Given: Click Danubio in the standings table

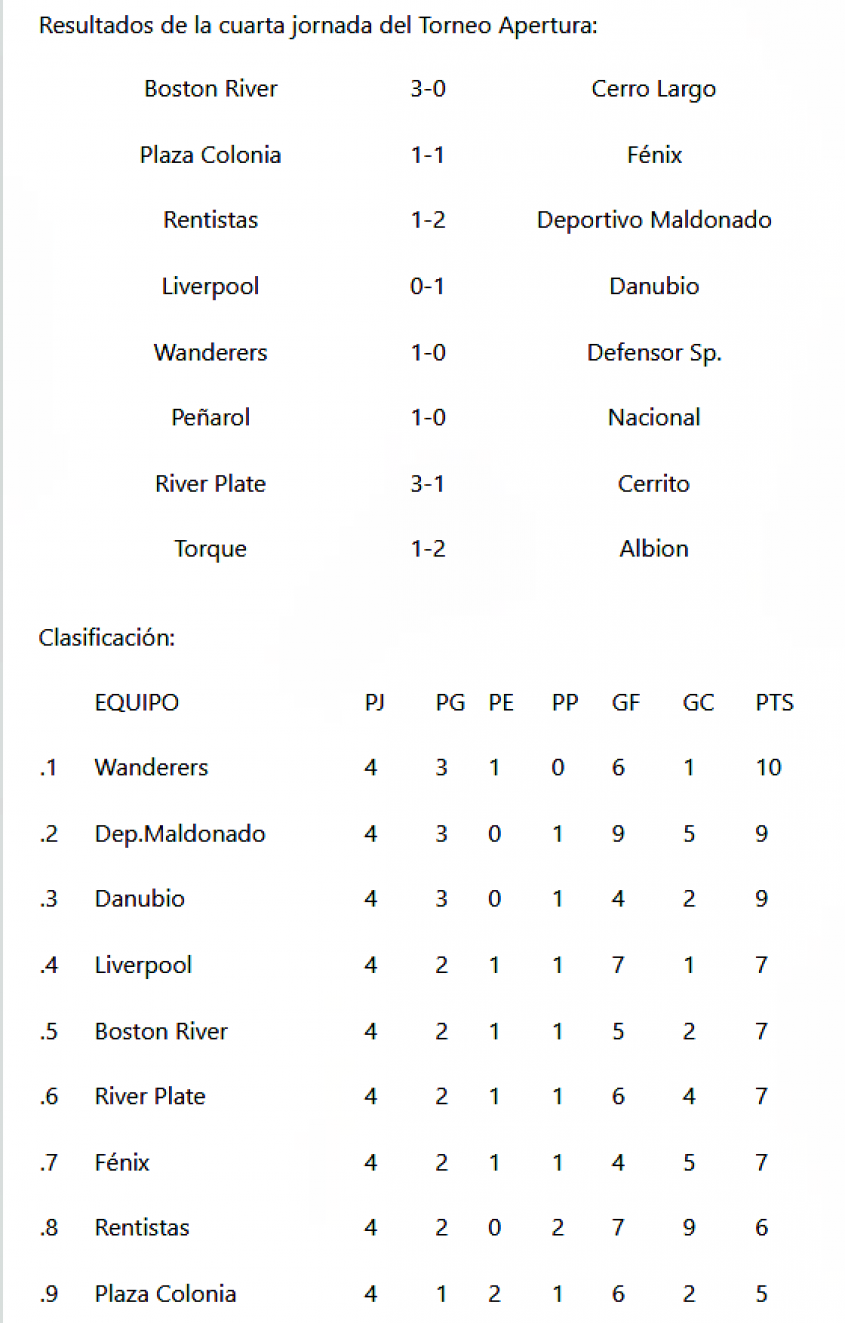Looking at the screenshot, I should coord(140,899).
